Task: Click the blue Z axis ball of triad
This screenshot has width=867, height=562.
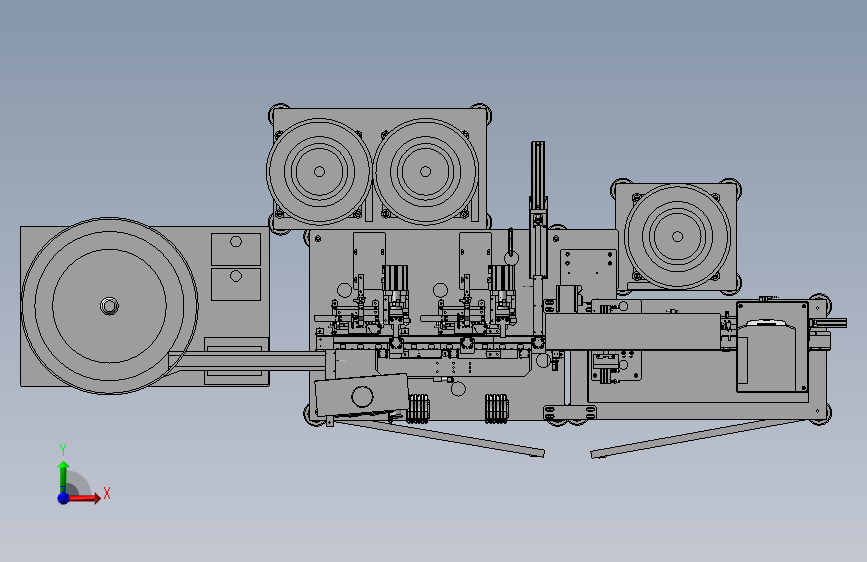Action: tap(64, 498)
